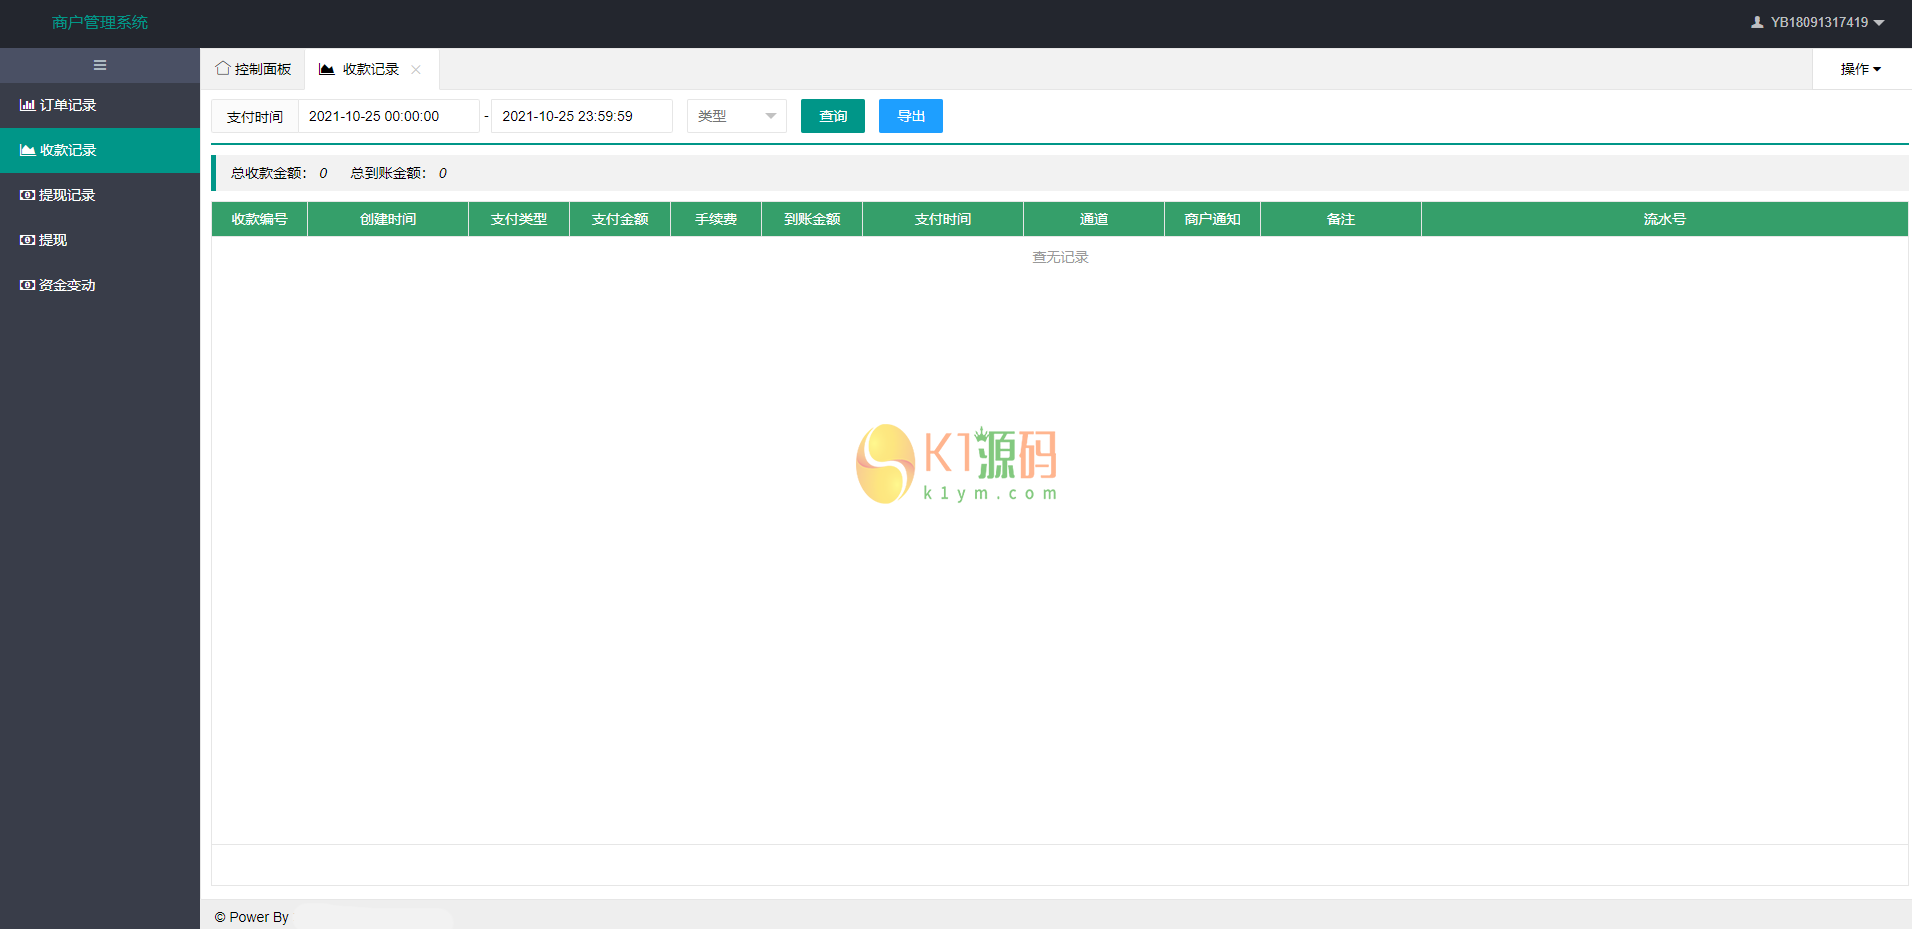The height and width of the screenshot is (929, 1912).
Task: Click the end date field 2021-10-25 23:59:59
Action: pos(581,116)
